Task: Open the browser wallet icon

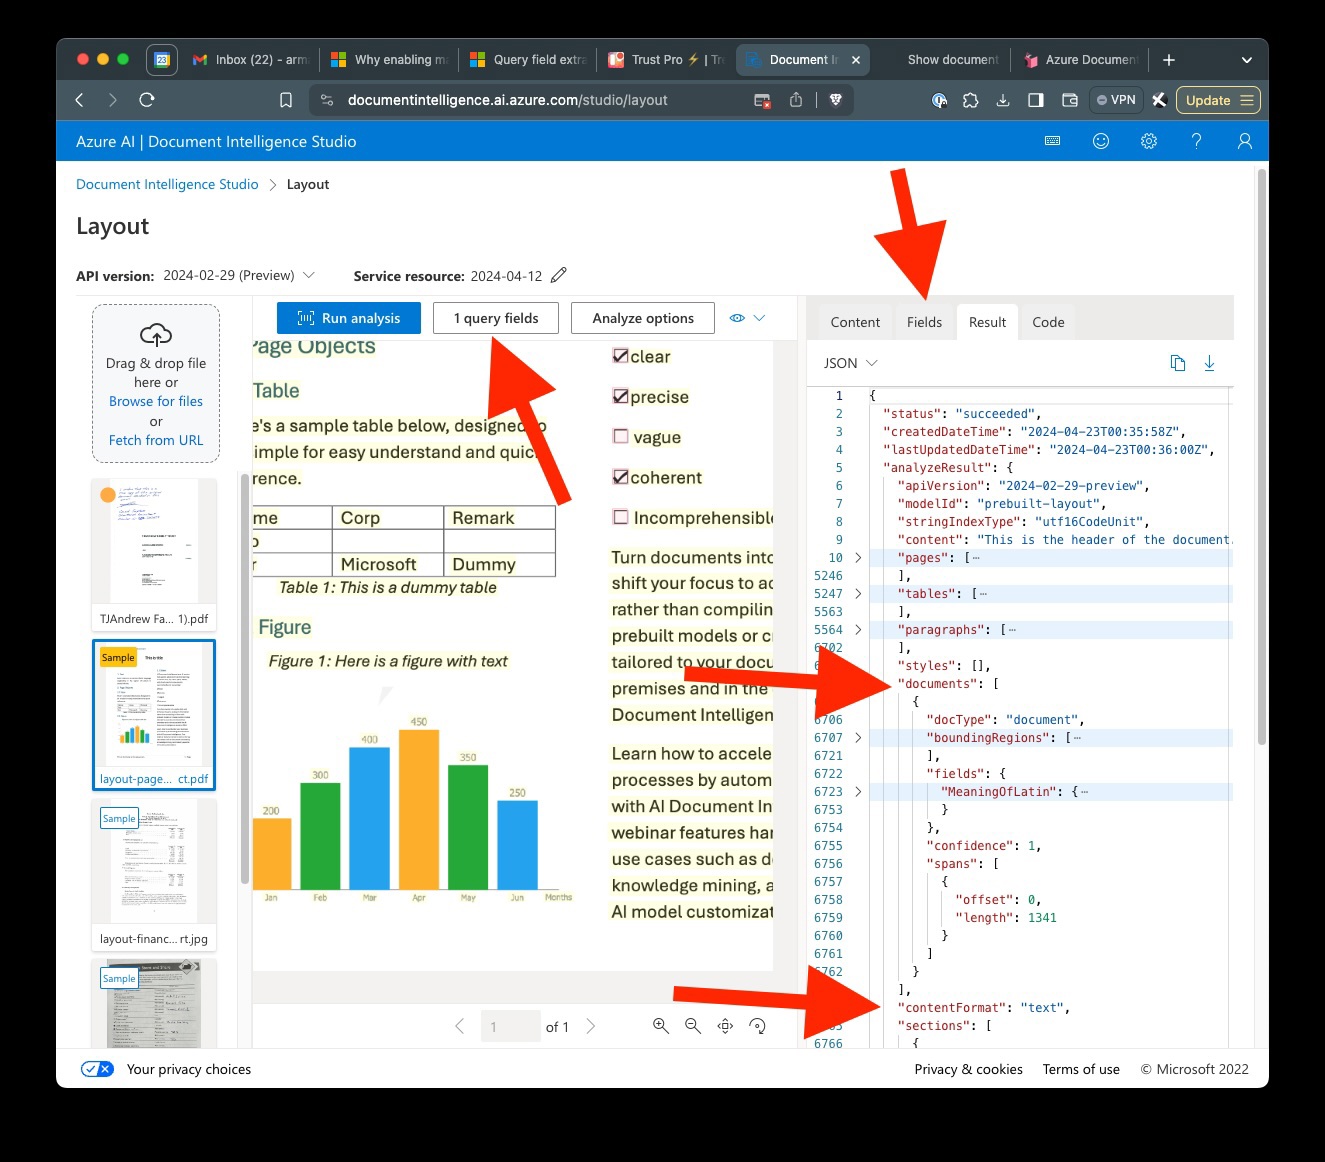Action: coord(1070,100)
